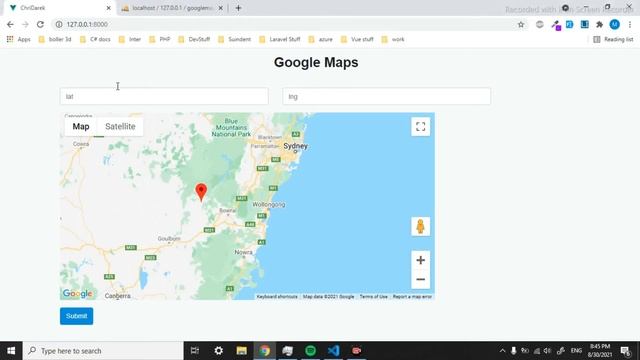Open Task View on the taskbar

[x=195, y=351]
